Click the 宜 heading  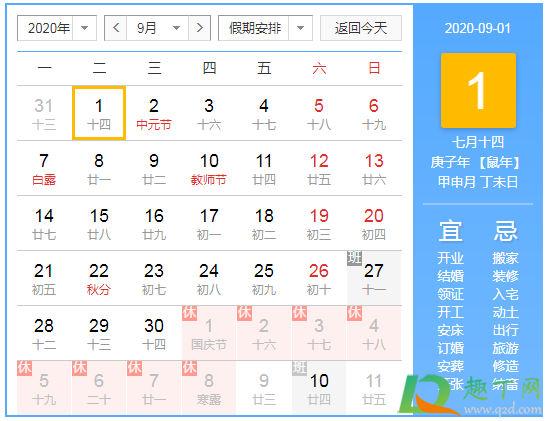451,231
